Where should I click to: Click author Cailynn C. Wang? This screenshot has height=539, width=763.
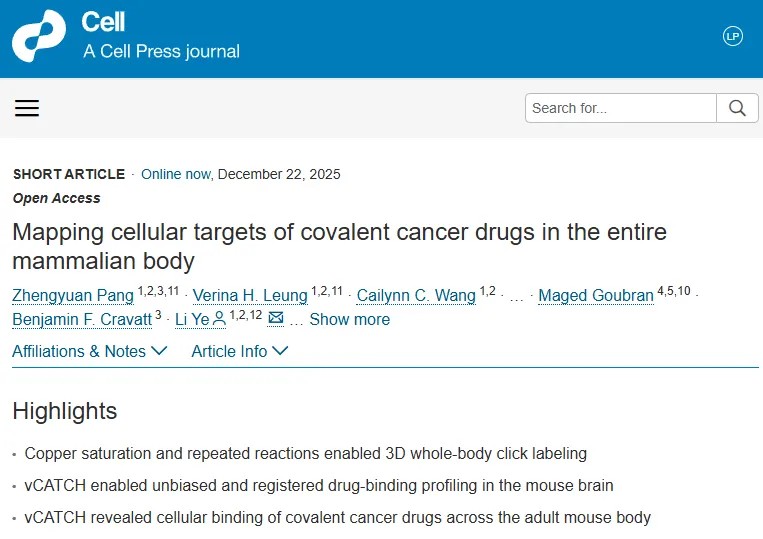(x=416, y=295)
